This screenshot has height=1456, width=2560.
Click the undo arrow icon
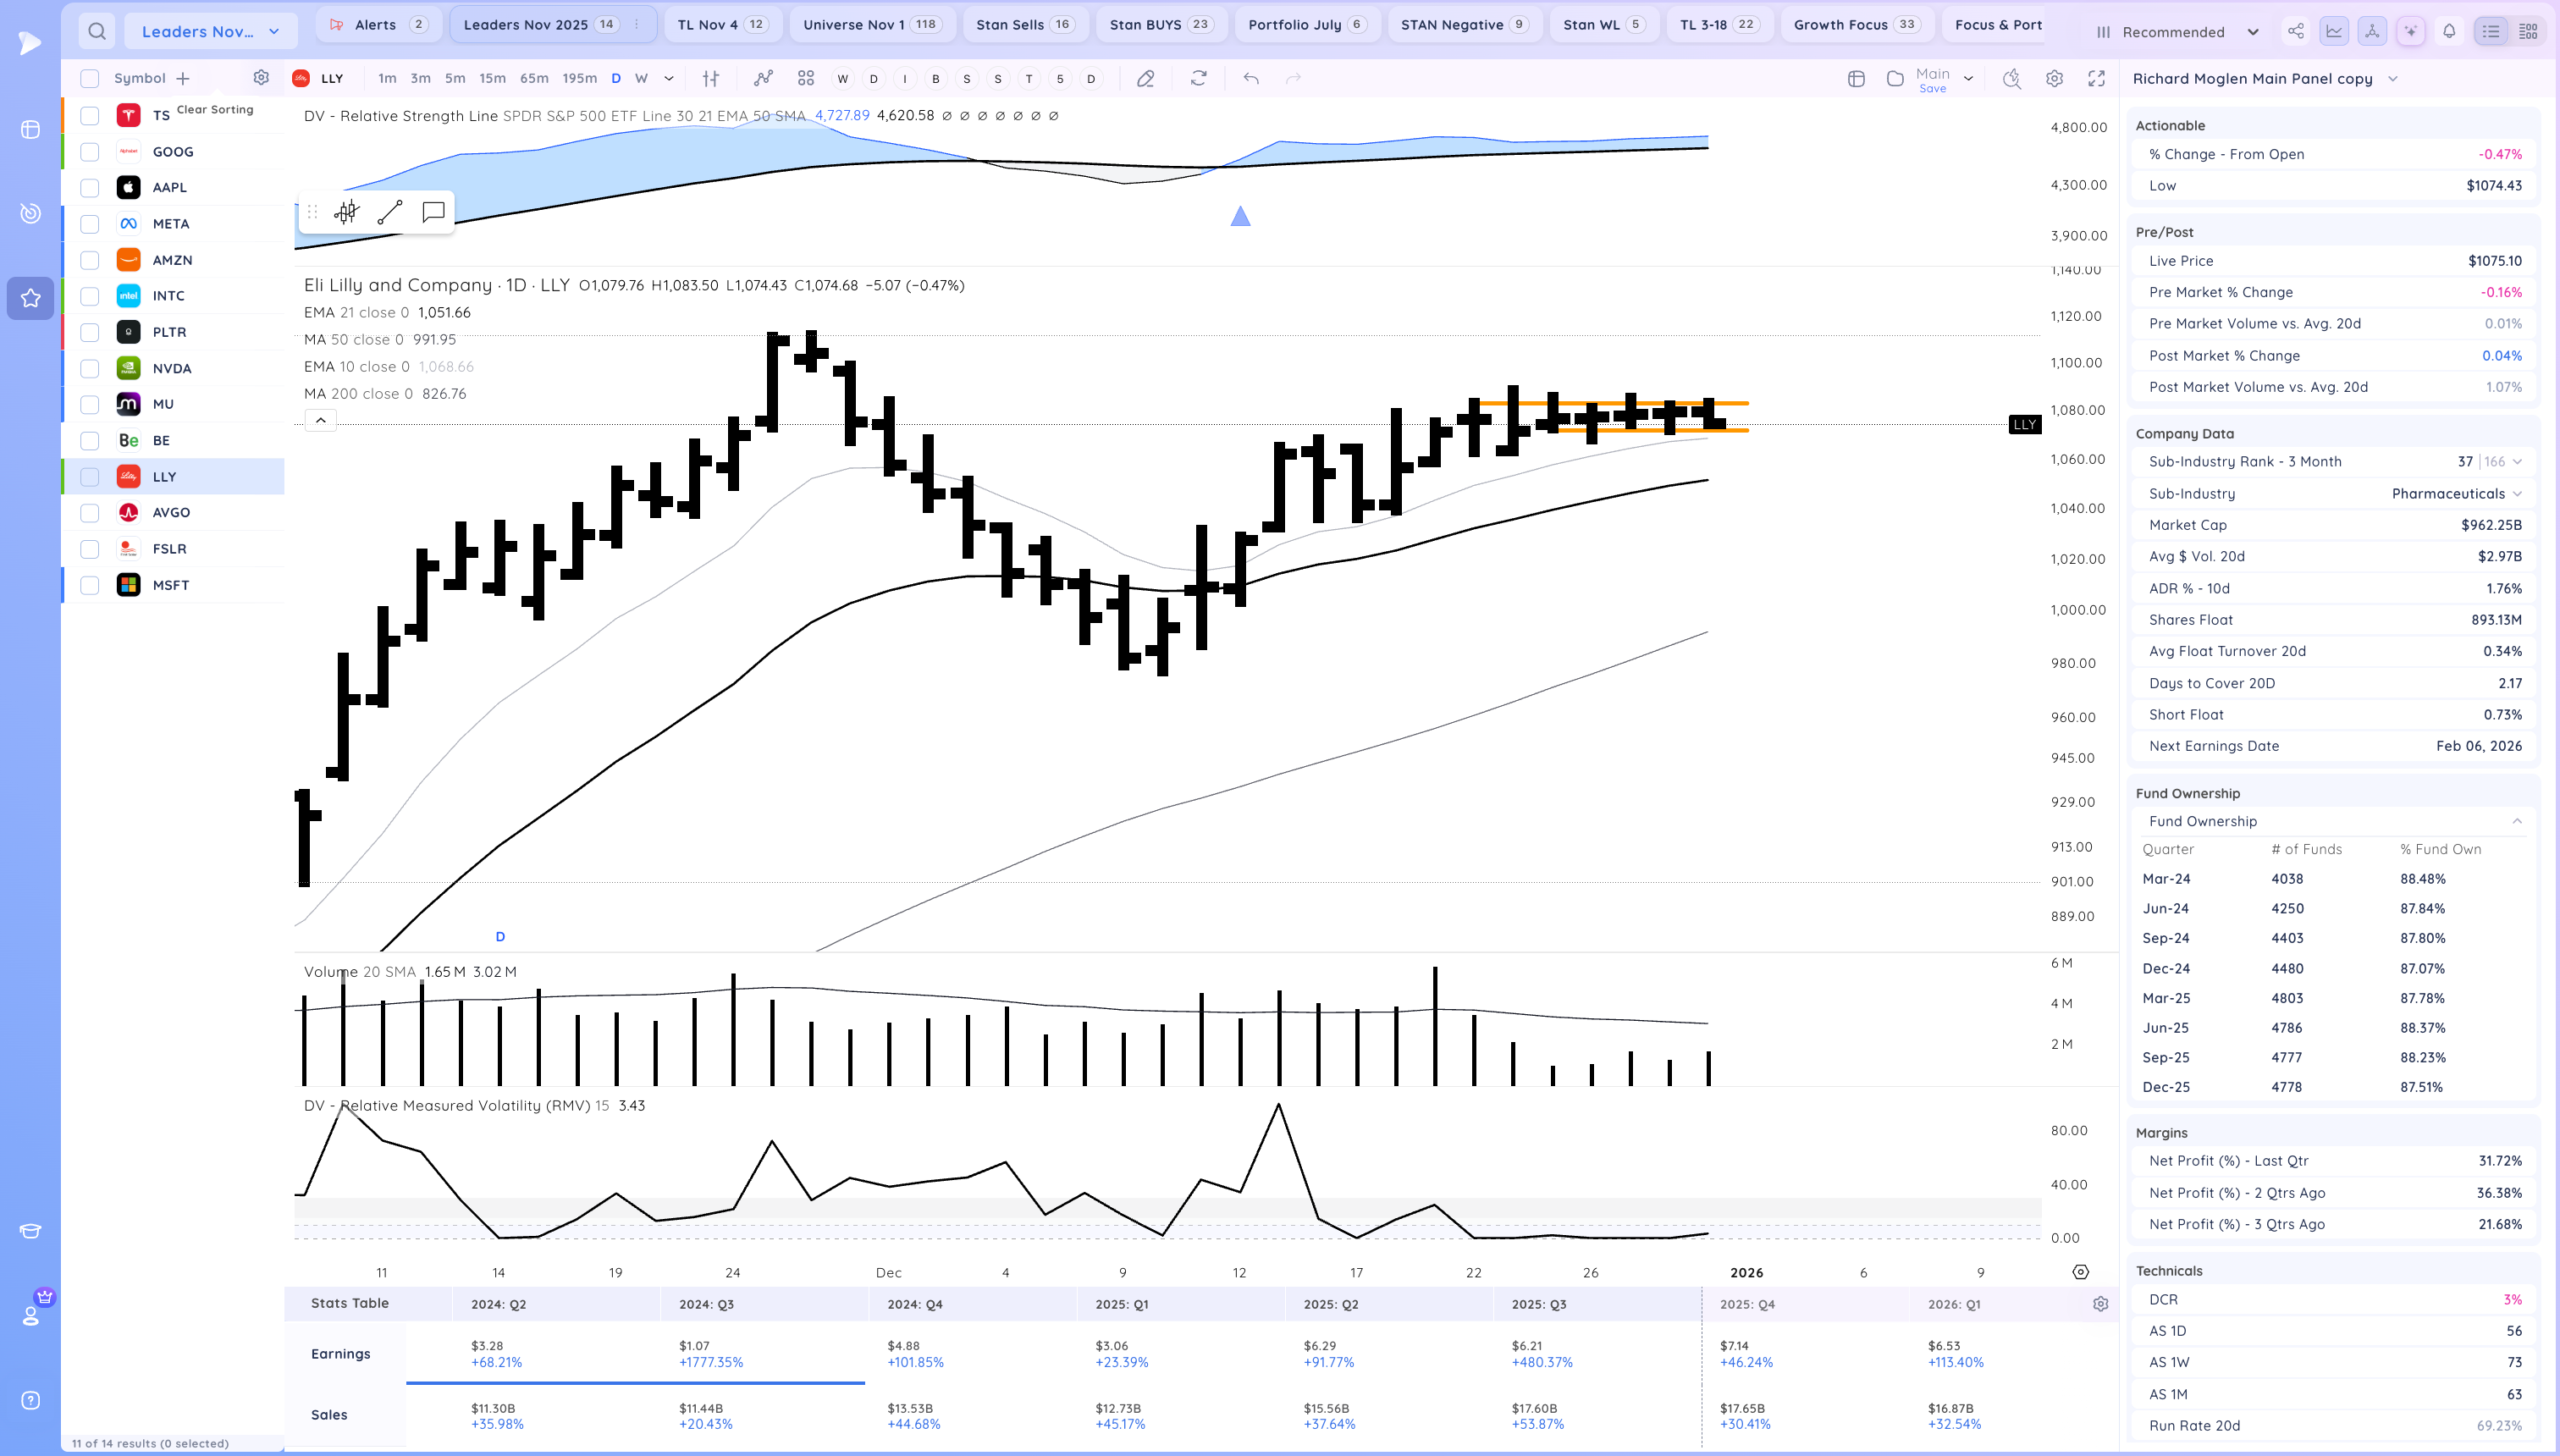(1250, 78)
